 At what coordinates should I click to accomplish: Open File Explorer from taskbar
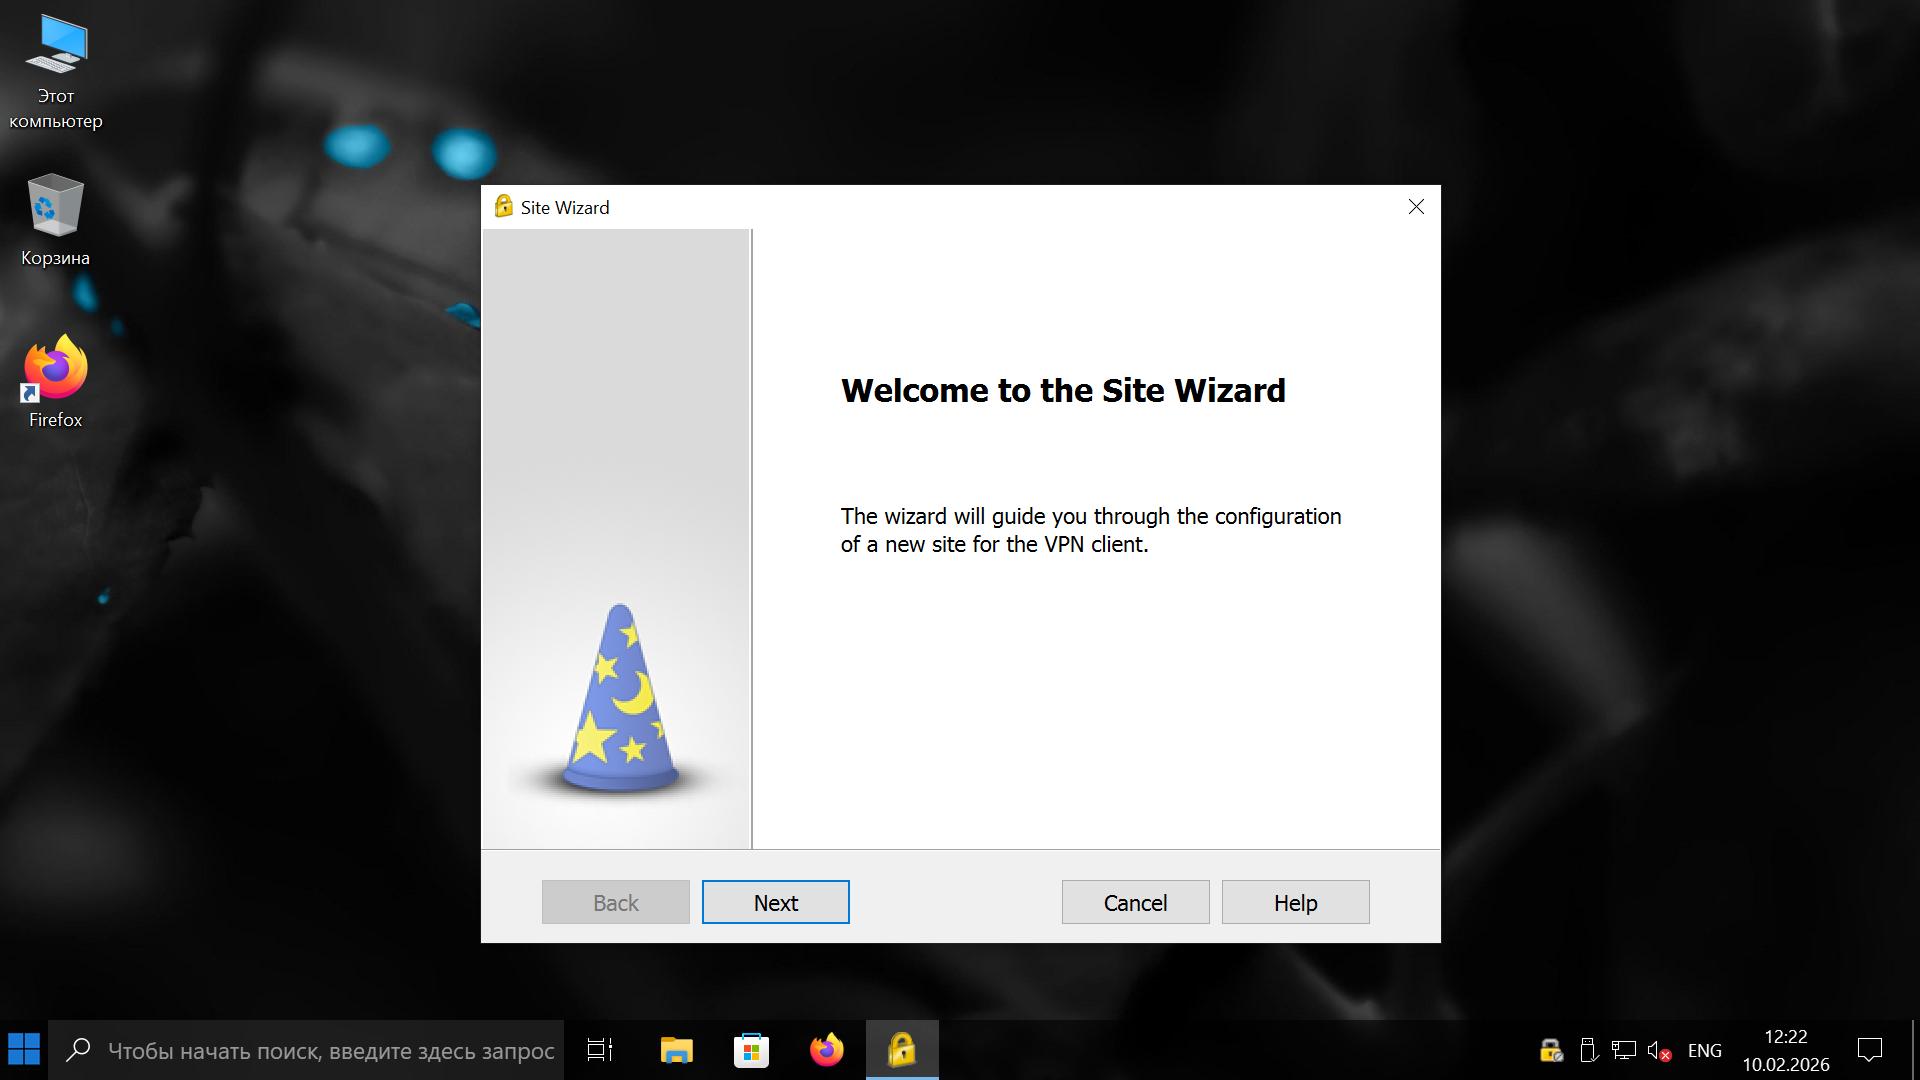coord(676,1050)
